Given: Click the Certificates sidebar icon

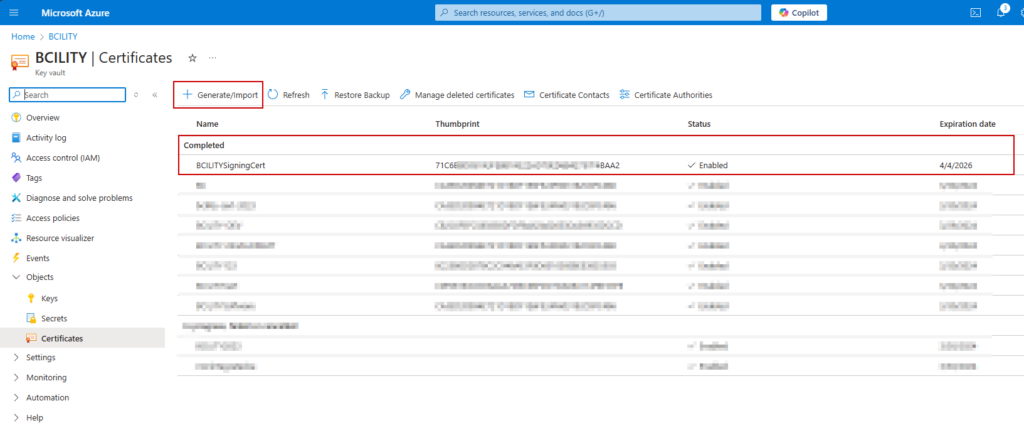Looking at the screenshot, I should 30,338.
